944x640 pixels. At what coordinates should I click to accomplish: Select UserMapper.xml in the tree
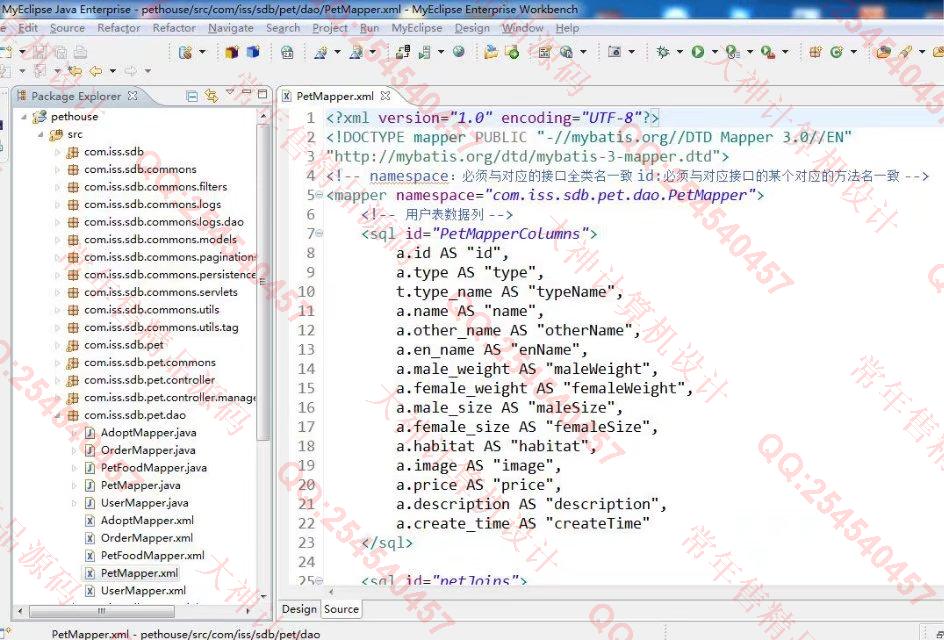143,590
